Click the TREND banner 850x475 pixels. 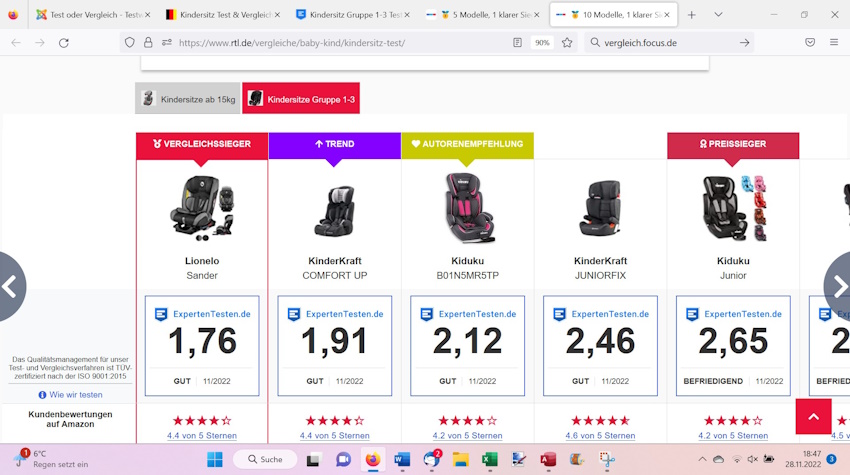point(334,144)
